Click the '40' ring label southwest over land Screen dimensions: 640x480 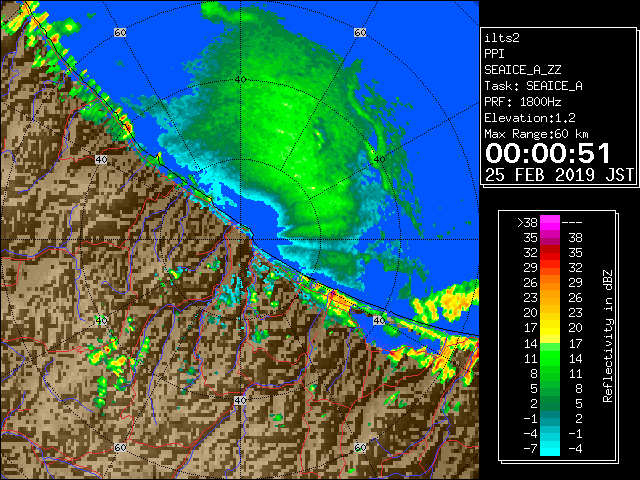[x=101, y=320]
